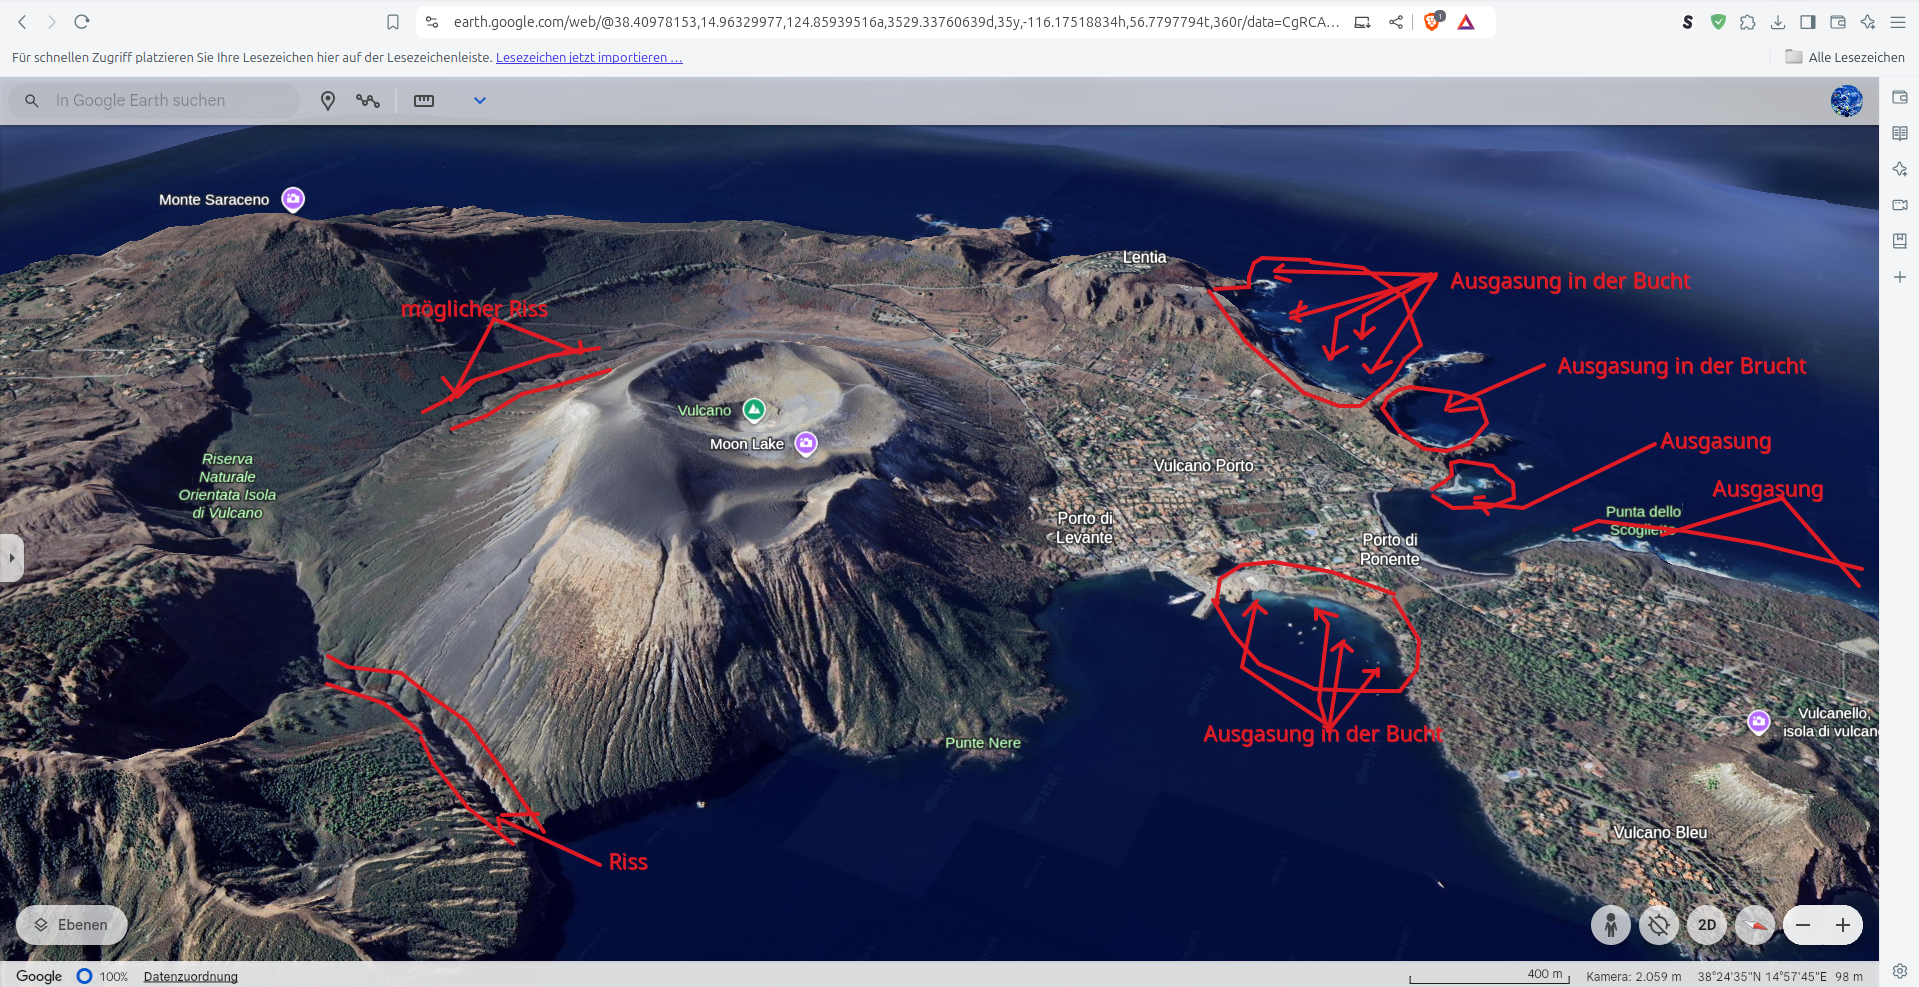
Task: Open the Moon Lake photo marker
Action: click(806, 443)
